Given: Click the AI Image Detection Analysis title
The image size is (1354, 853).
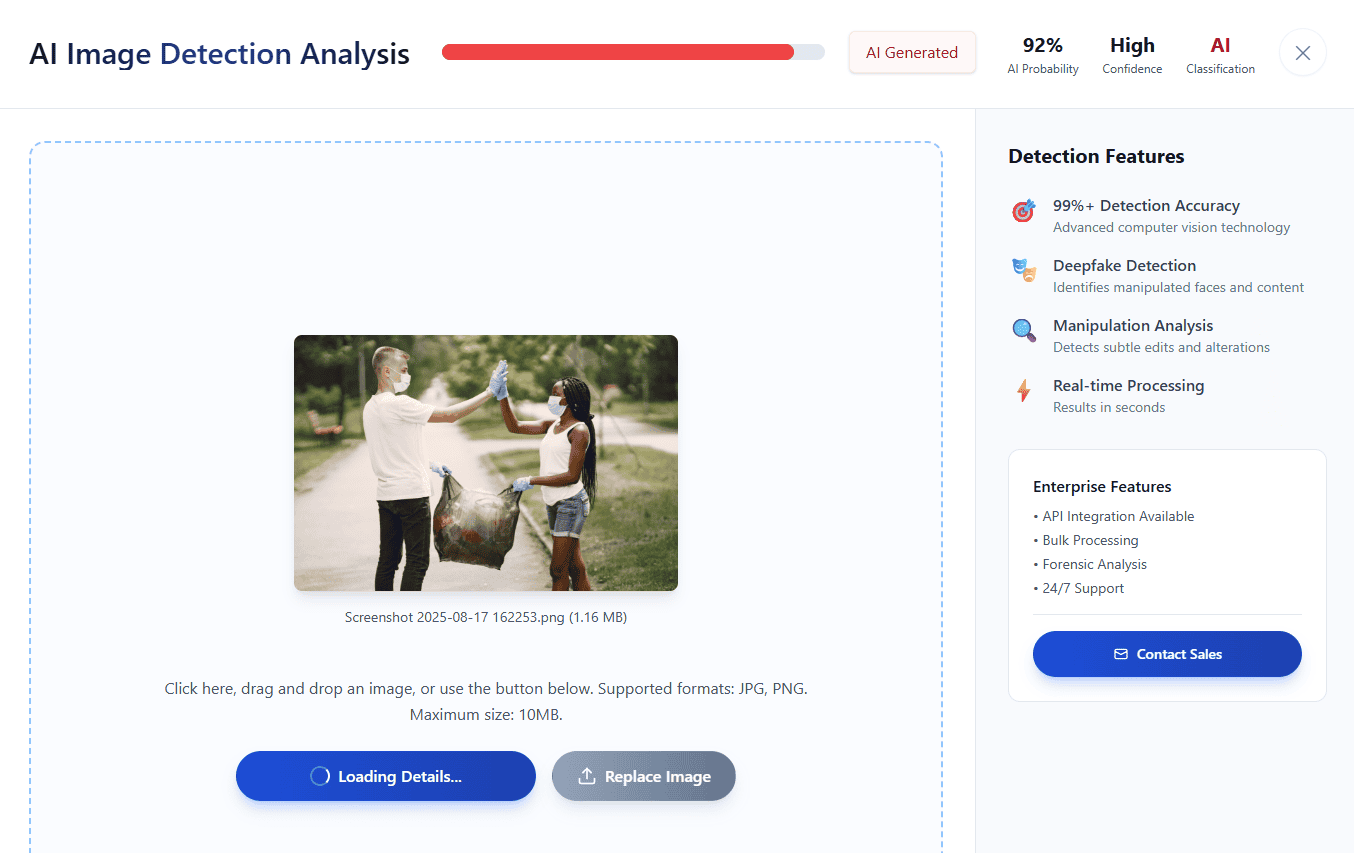Looking at the screenshot, I should coord(219,54).
